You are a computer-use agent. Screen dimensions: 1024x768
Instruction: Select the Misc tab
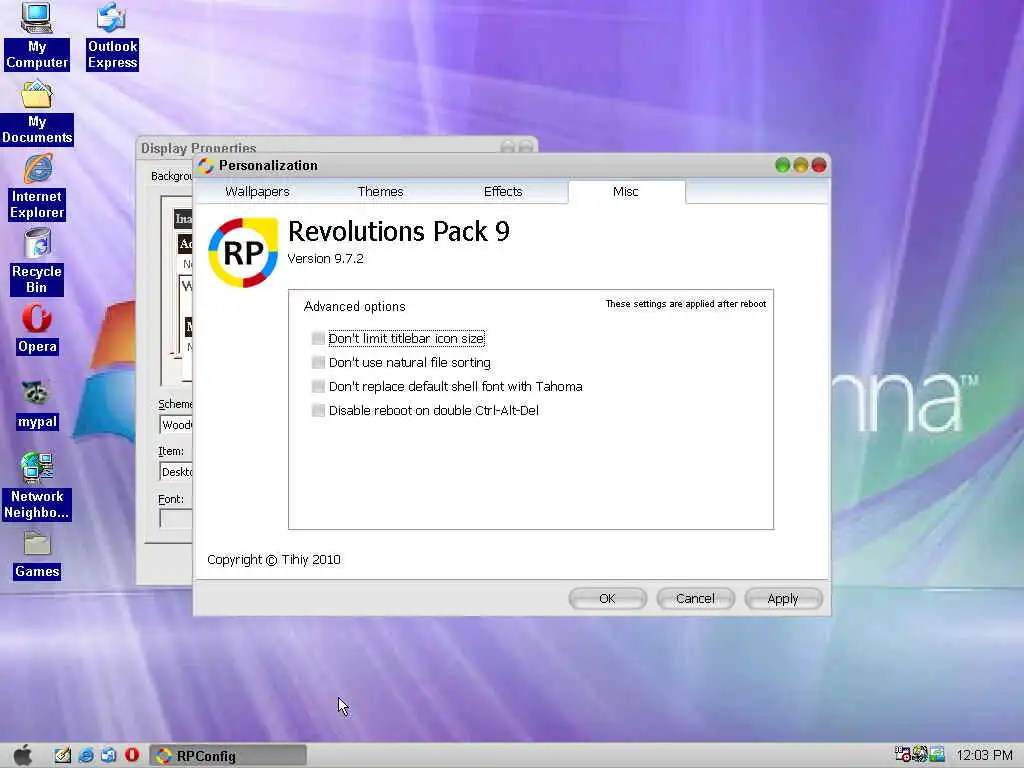626,192
